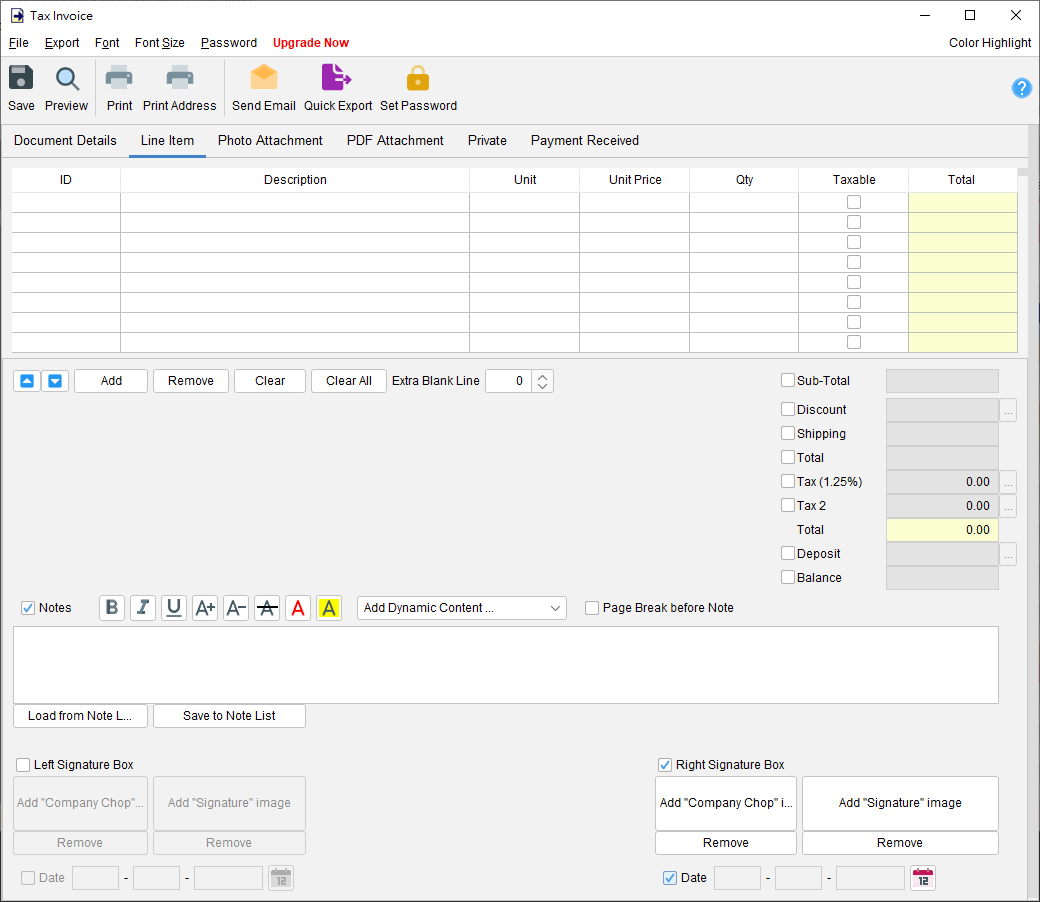Open the Font Size menu

tap(159, 42)
